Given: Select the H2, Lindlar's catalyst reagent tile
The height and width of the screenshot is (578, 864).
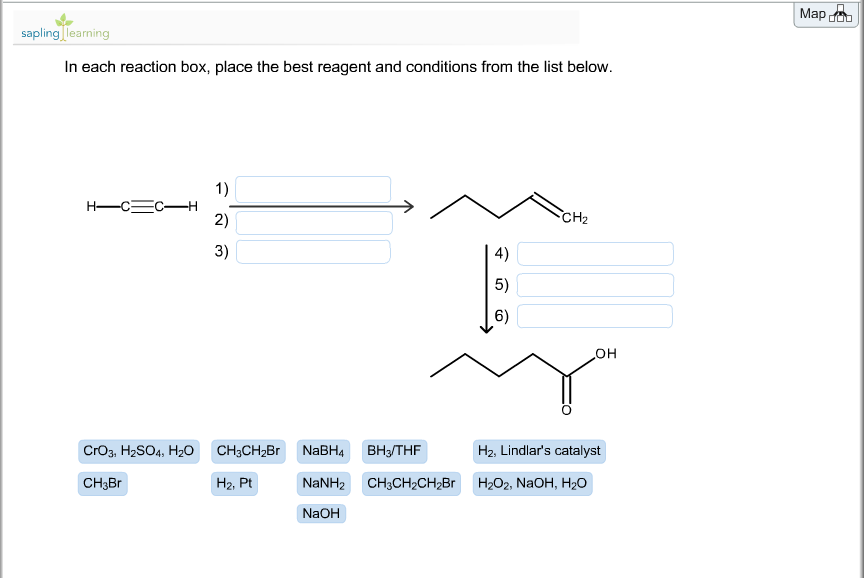Looking at the screenshot, I should coord(540,450).
